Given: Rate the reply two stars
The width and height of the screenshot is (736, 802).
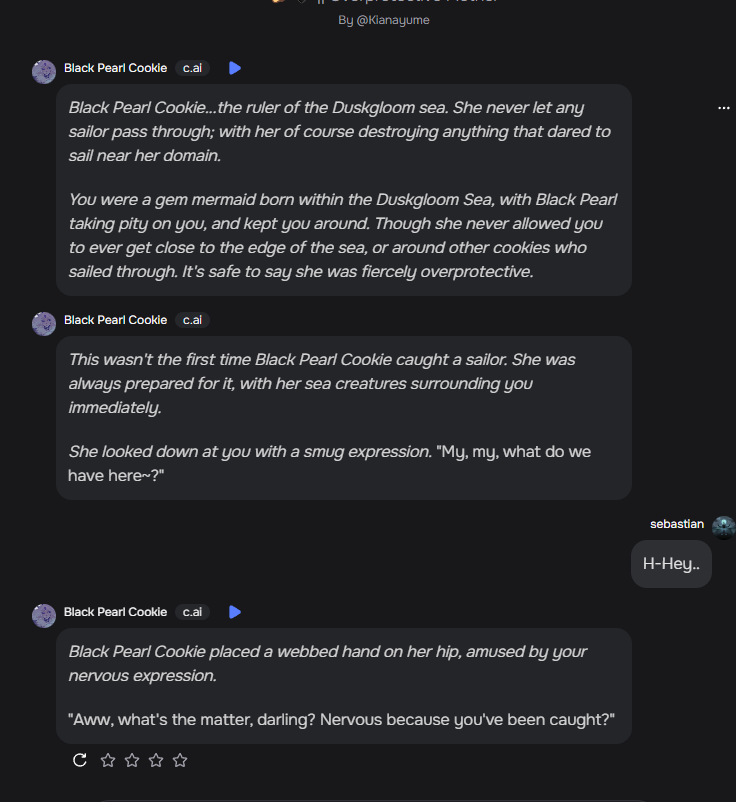Looking at the screenshot, I should point(132,760).
